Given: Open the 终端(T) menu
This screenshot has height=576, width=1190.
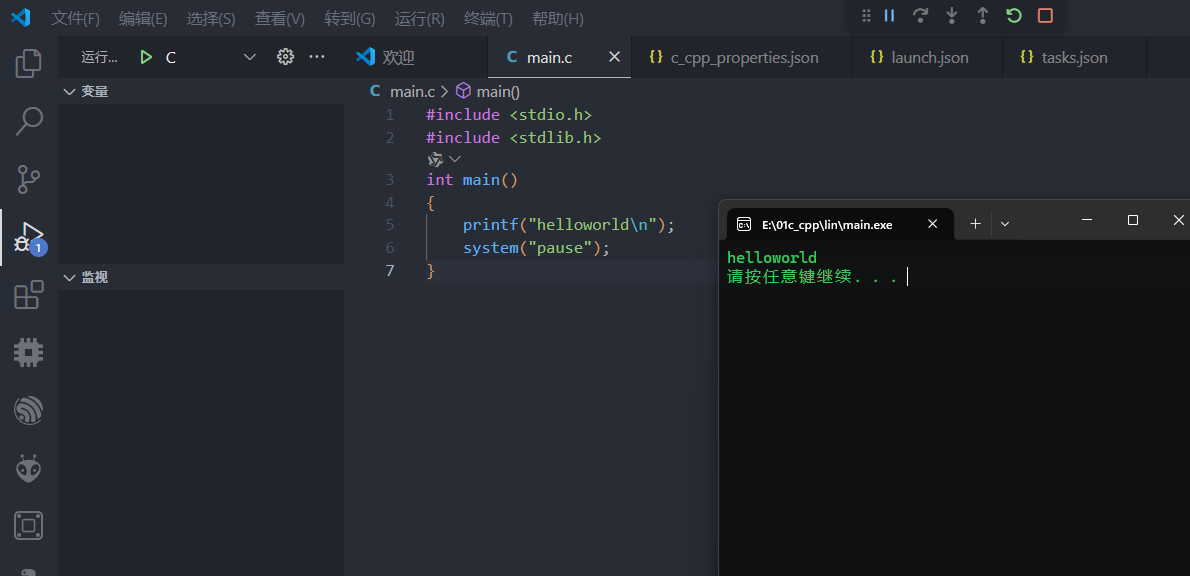Looking at the screenshot, I should point(488,19).
